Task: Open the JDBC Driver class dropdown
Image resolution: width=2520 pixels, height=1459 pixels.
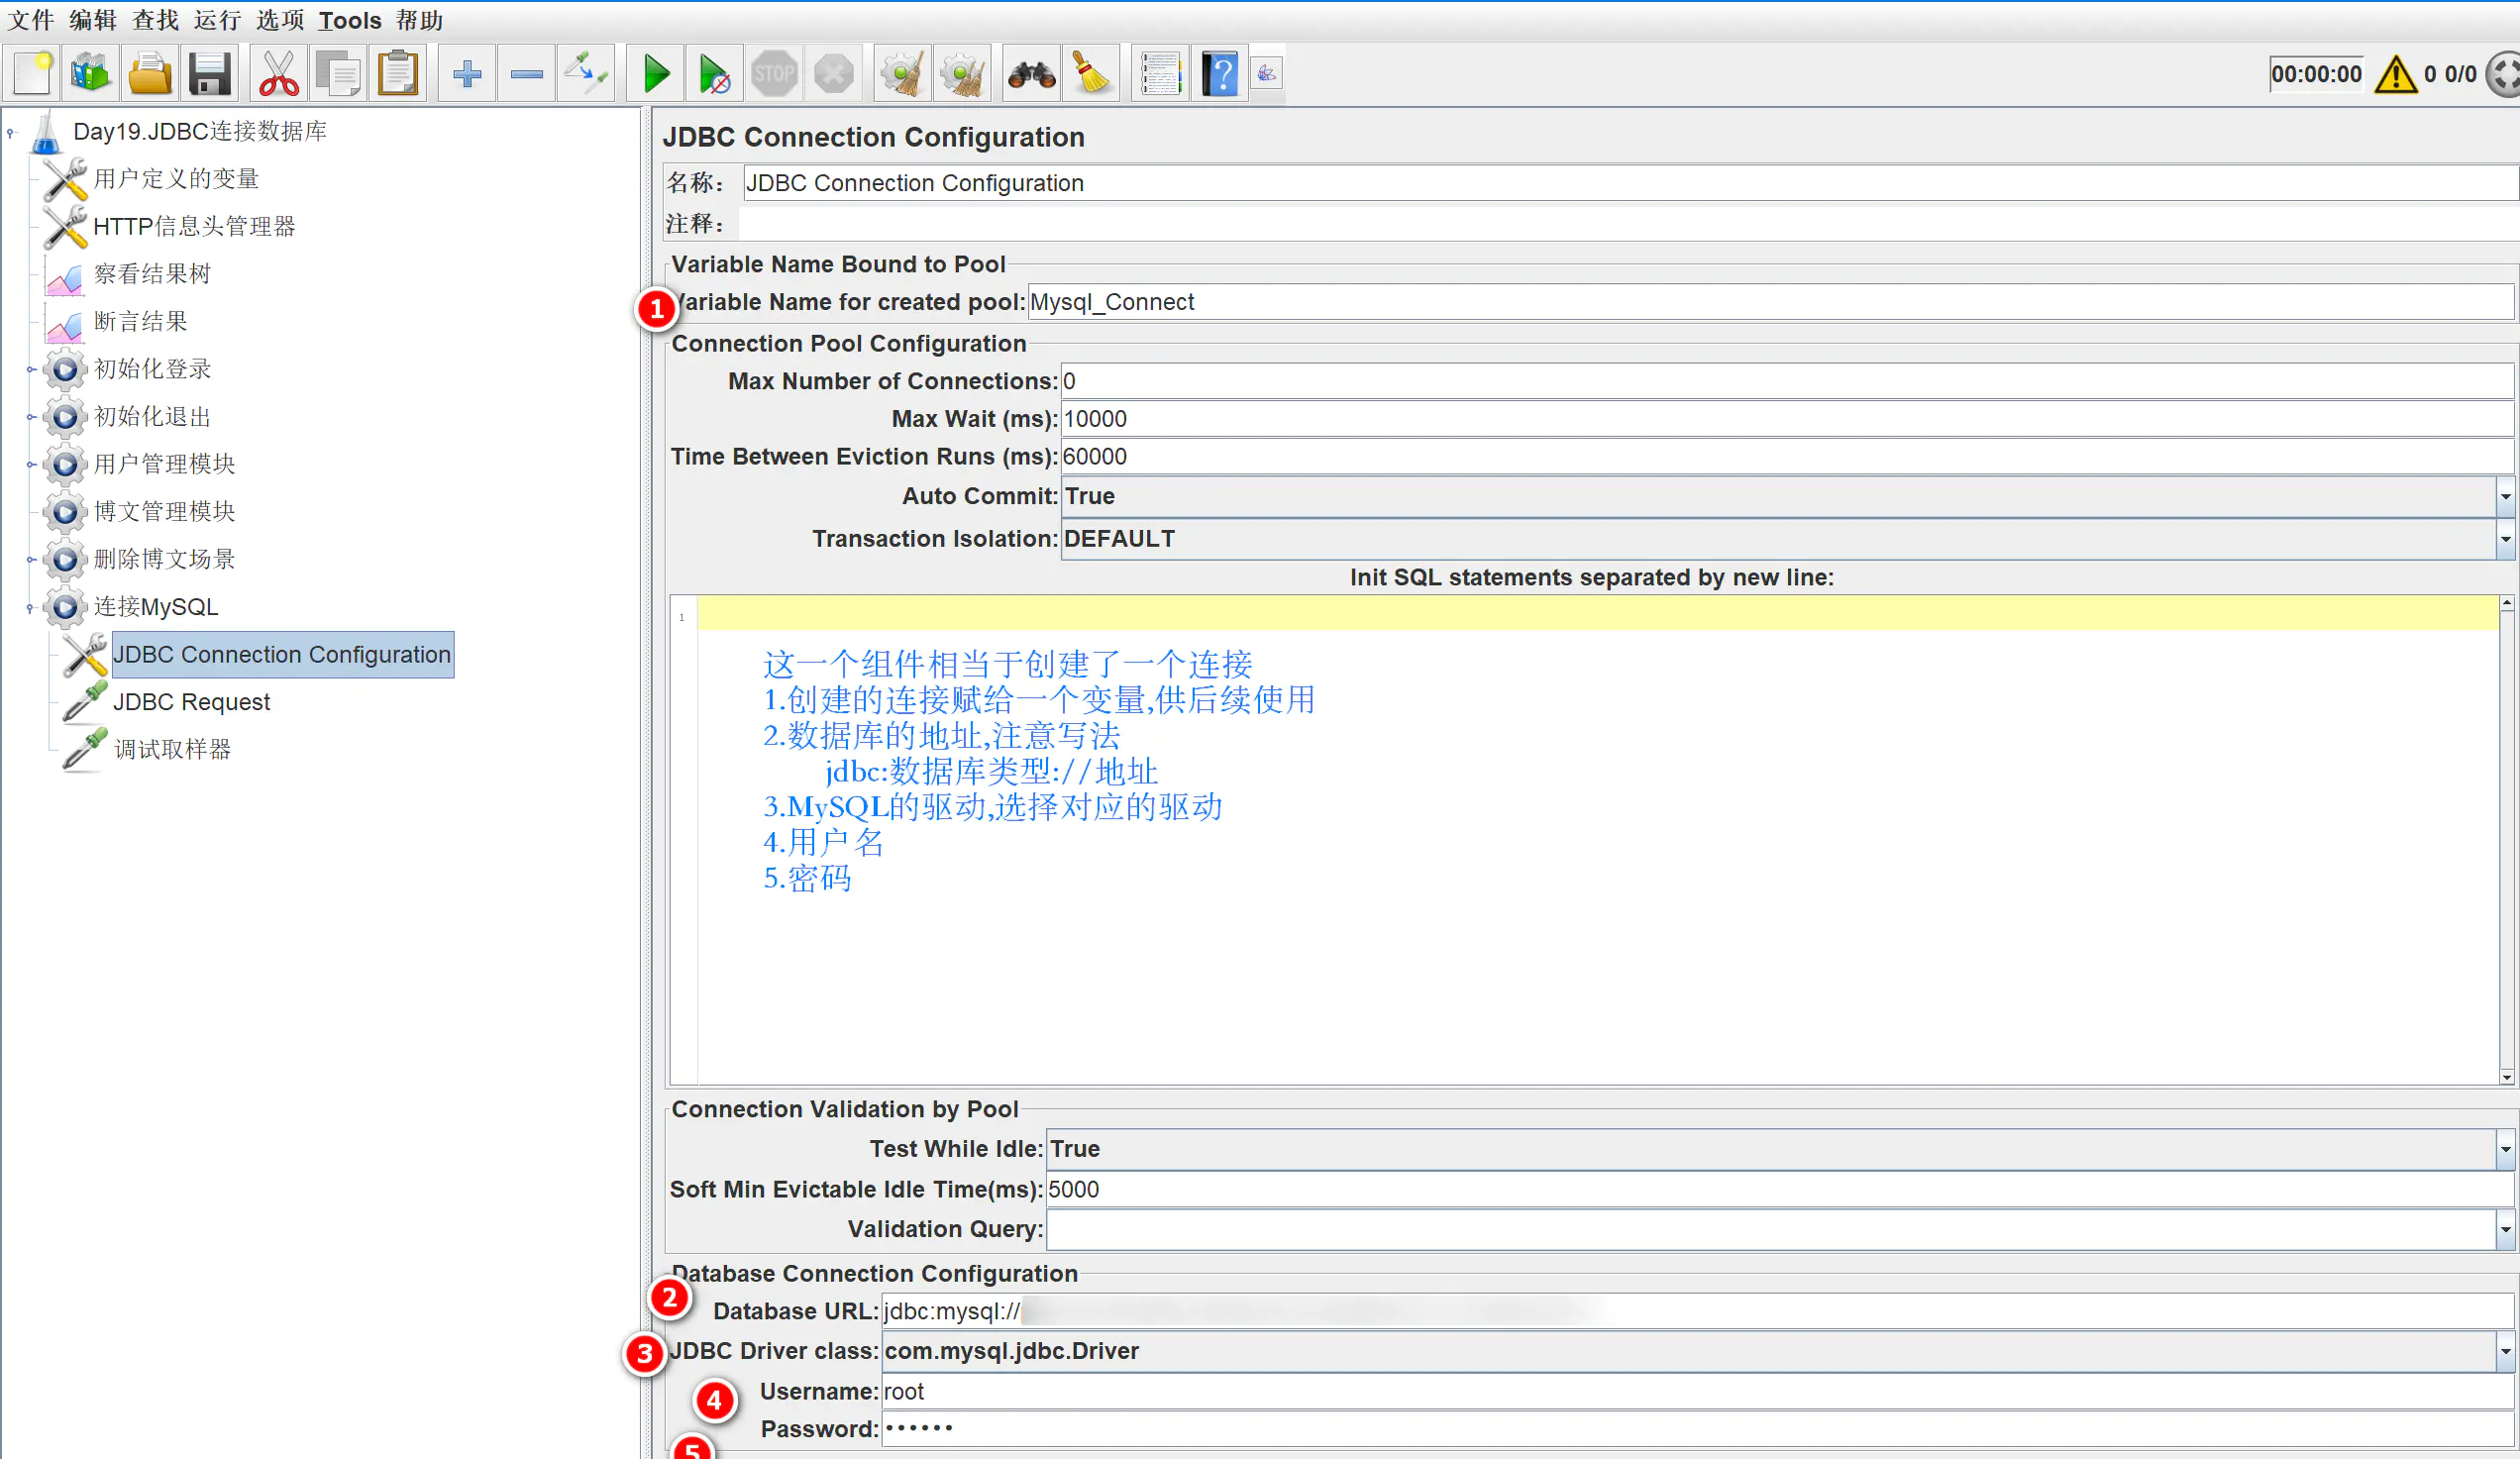Action: tap(2505, 1352)
